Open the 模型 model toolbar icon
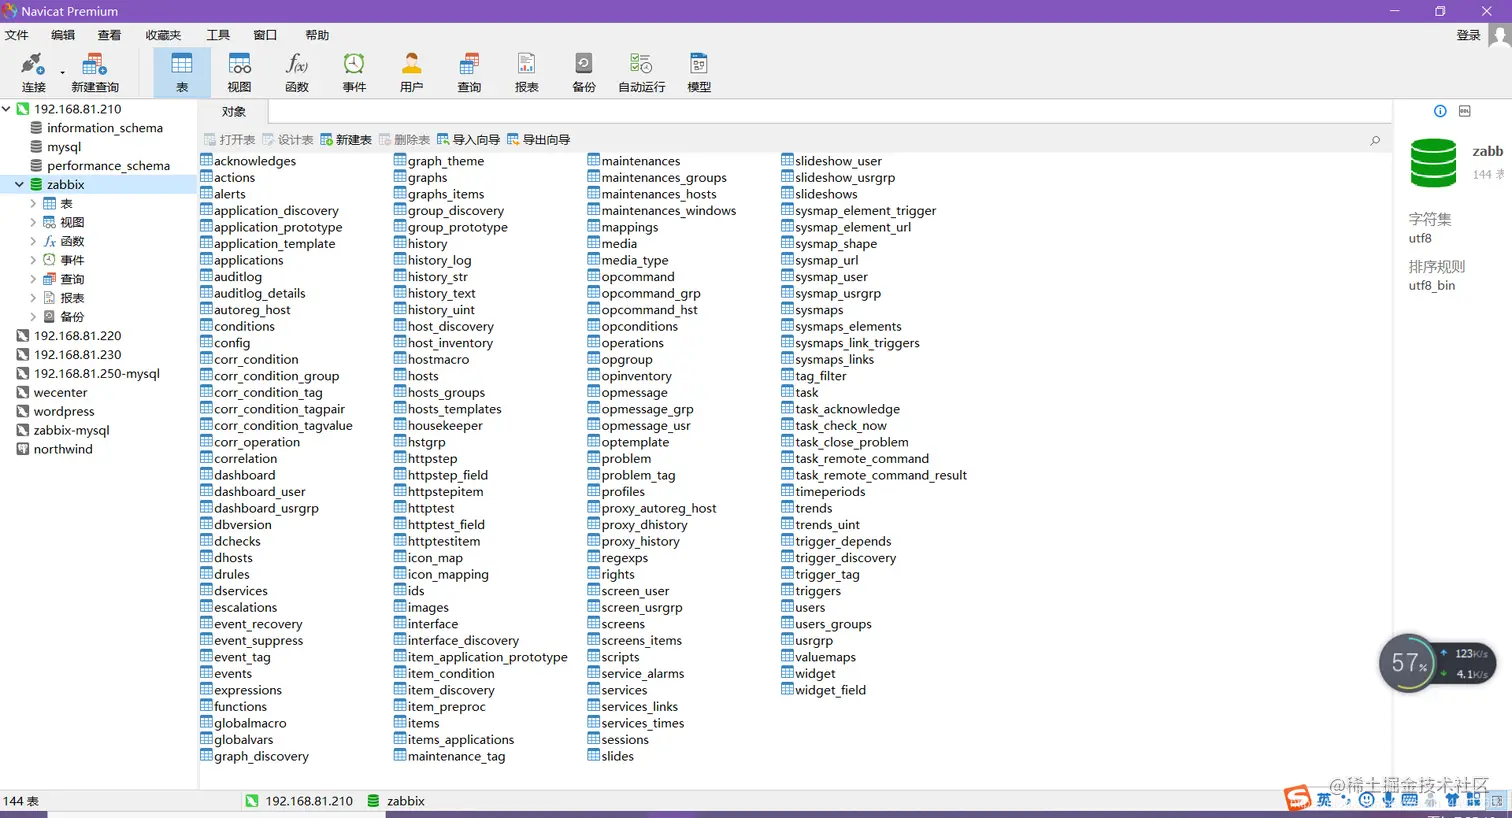This screenshot has width=1512, height=818. [699, 72]
